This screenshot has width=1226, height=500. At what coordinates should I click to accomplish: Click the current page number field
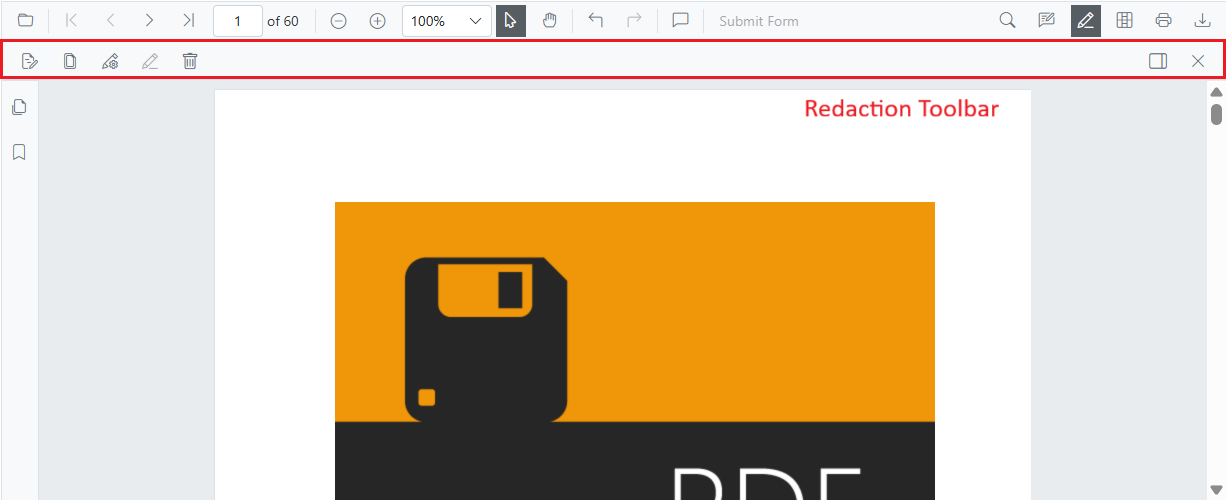[238, 21]
